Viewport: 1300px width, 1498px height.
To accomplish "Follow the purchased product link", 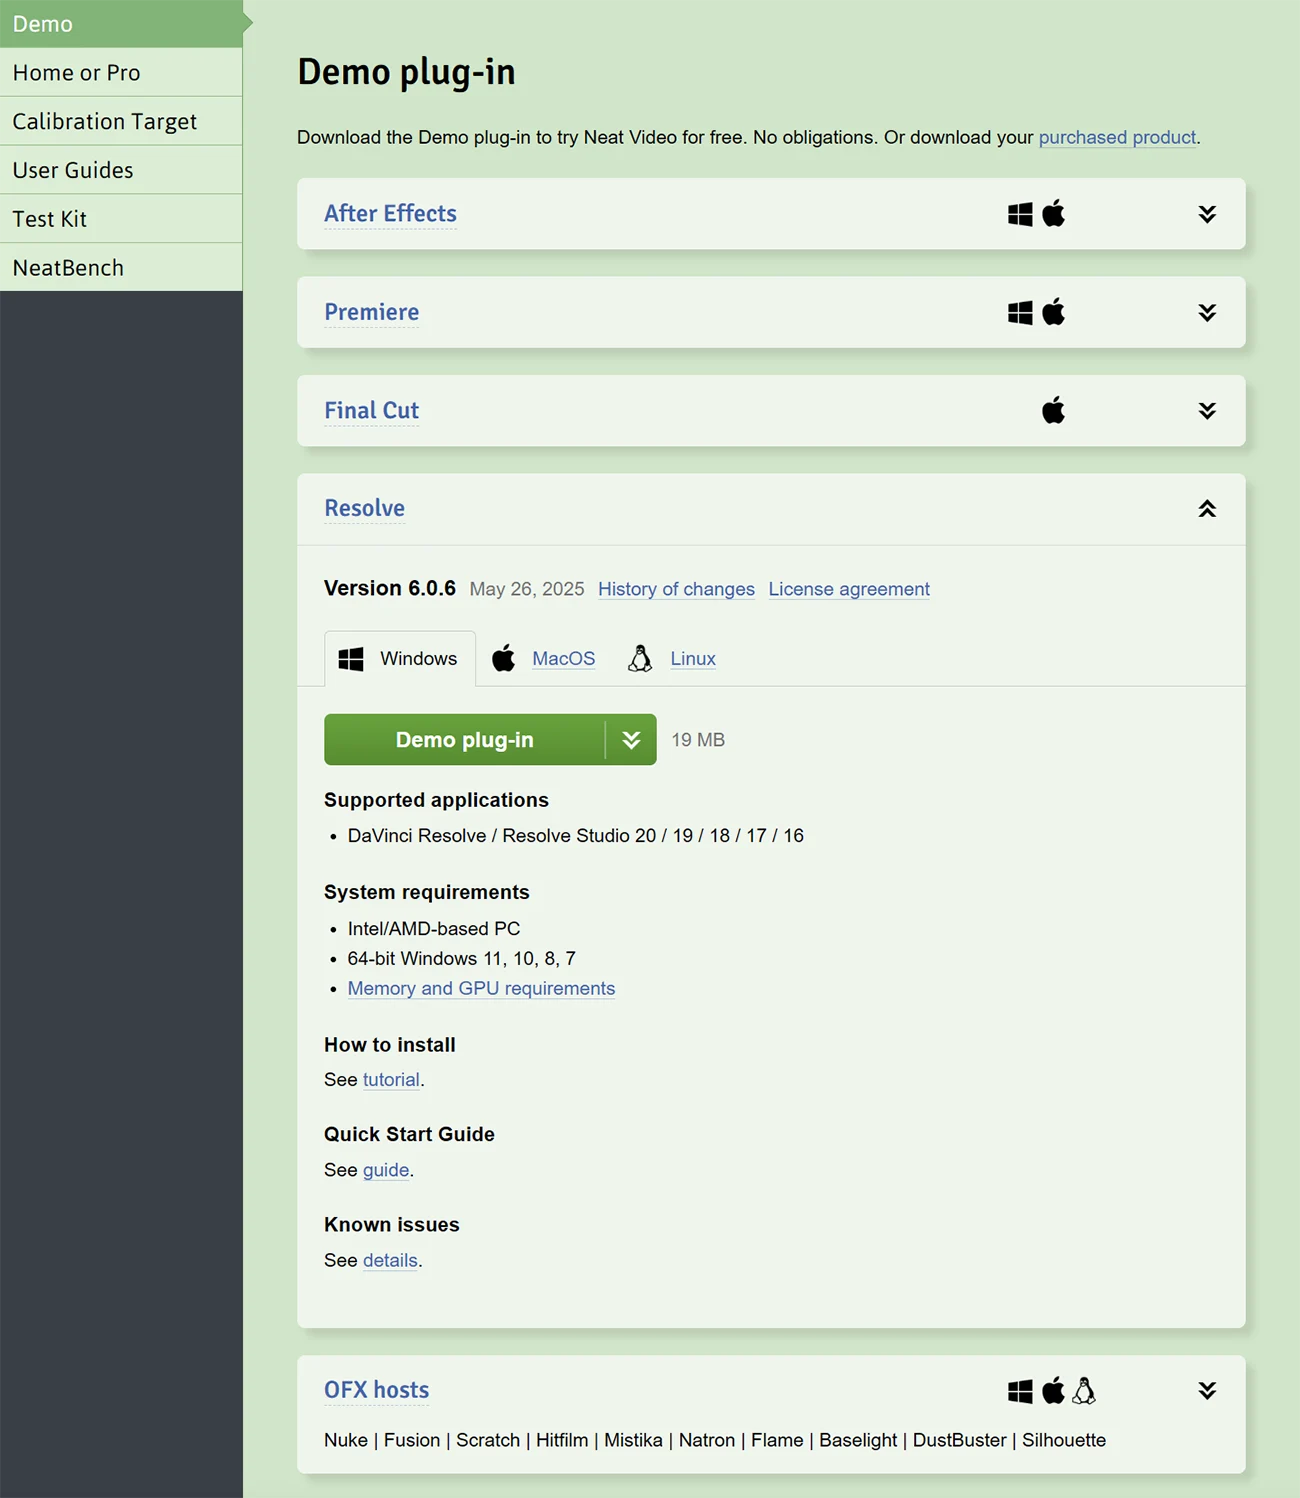I will tap(1117, 137).
